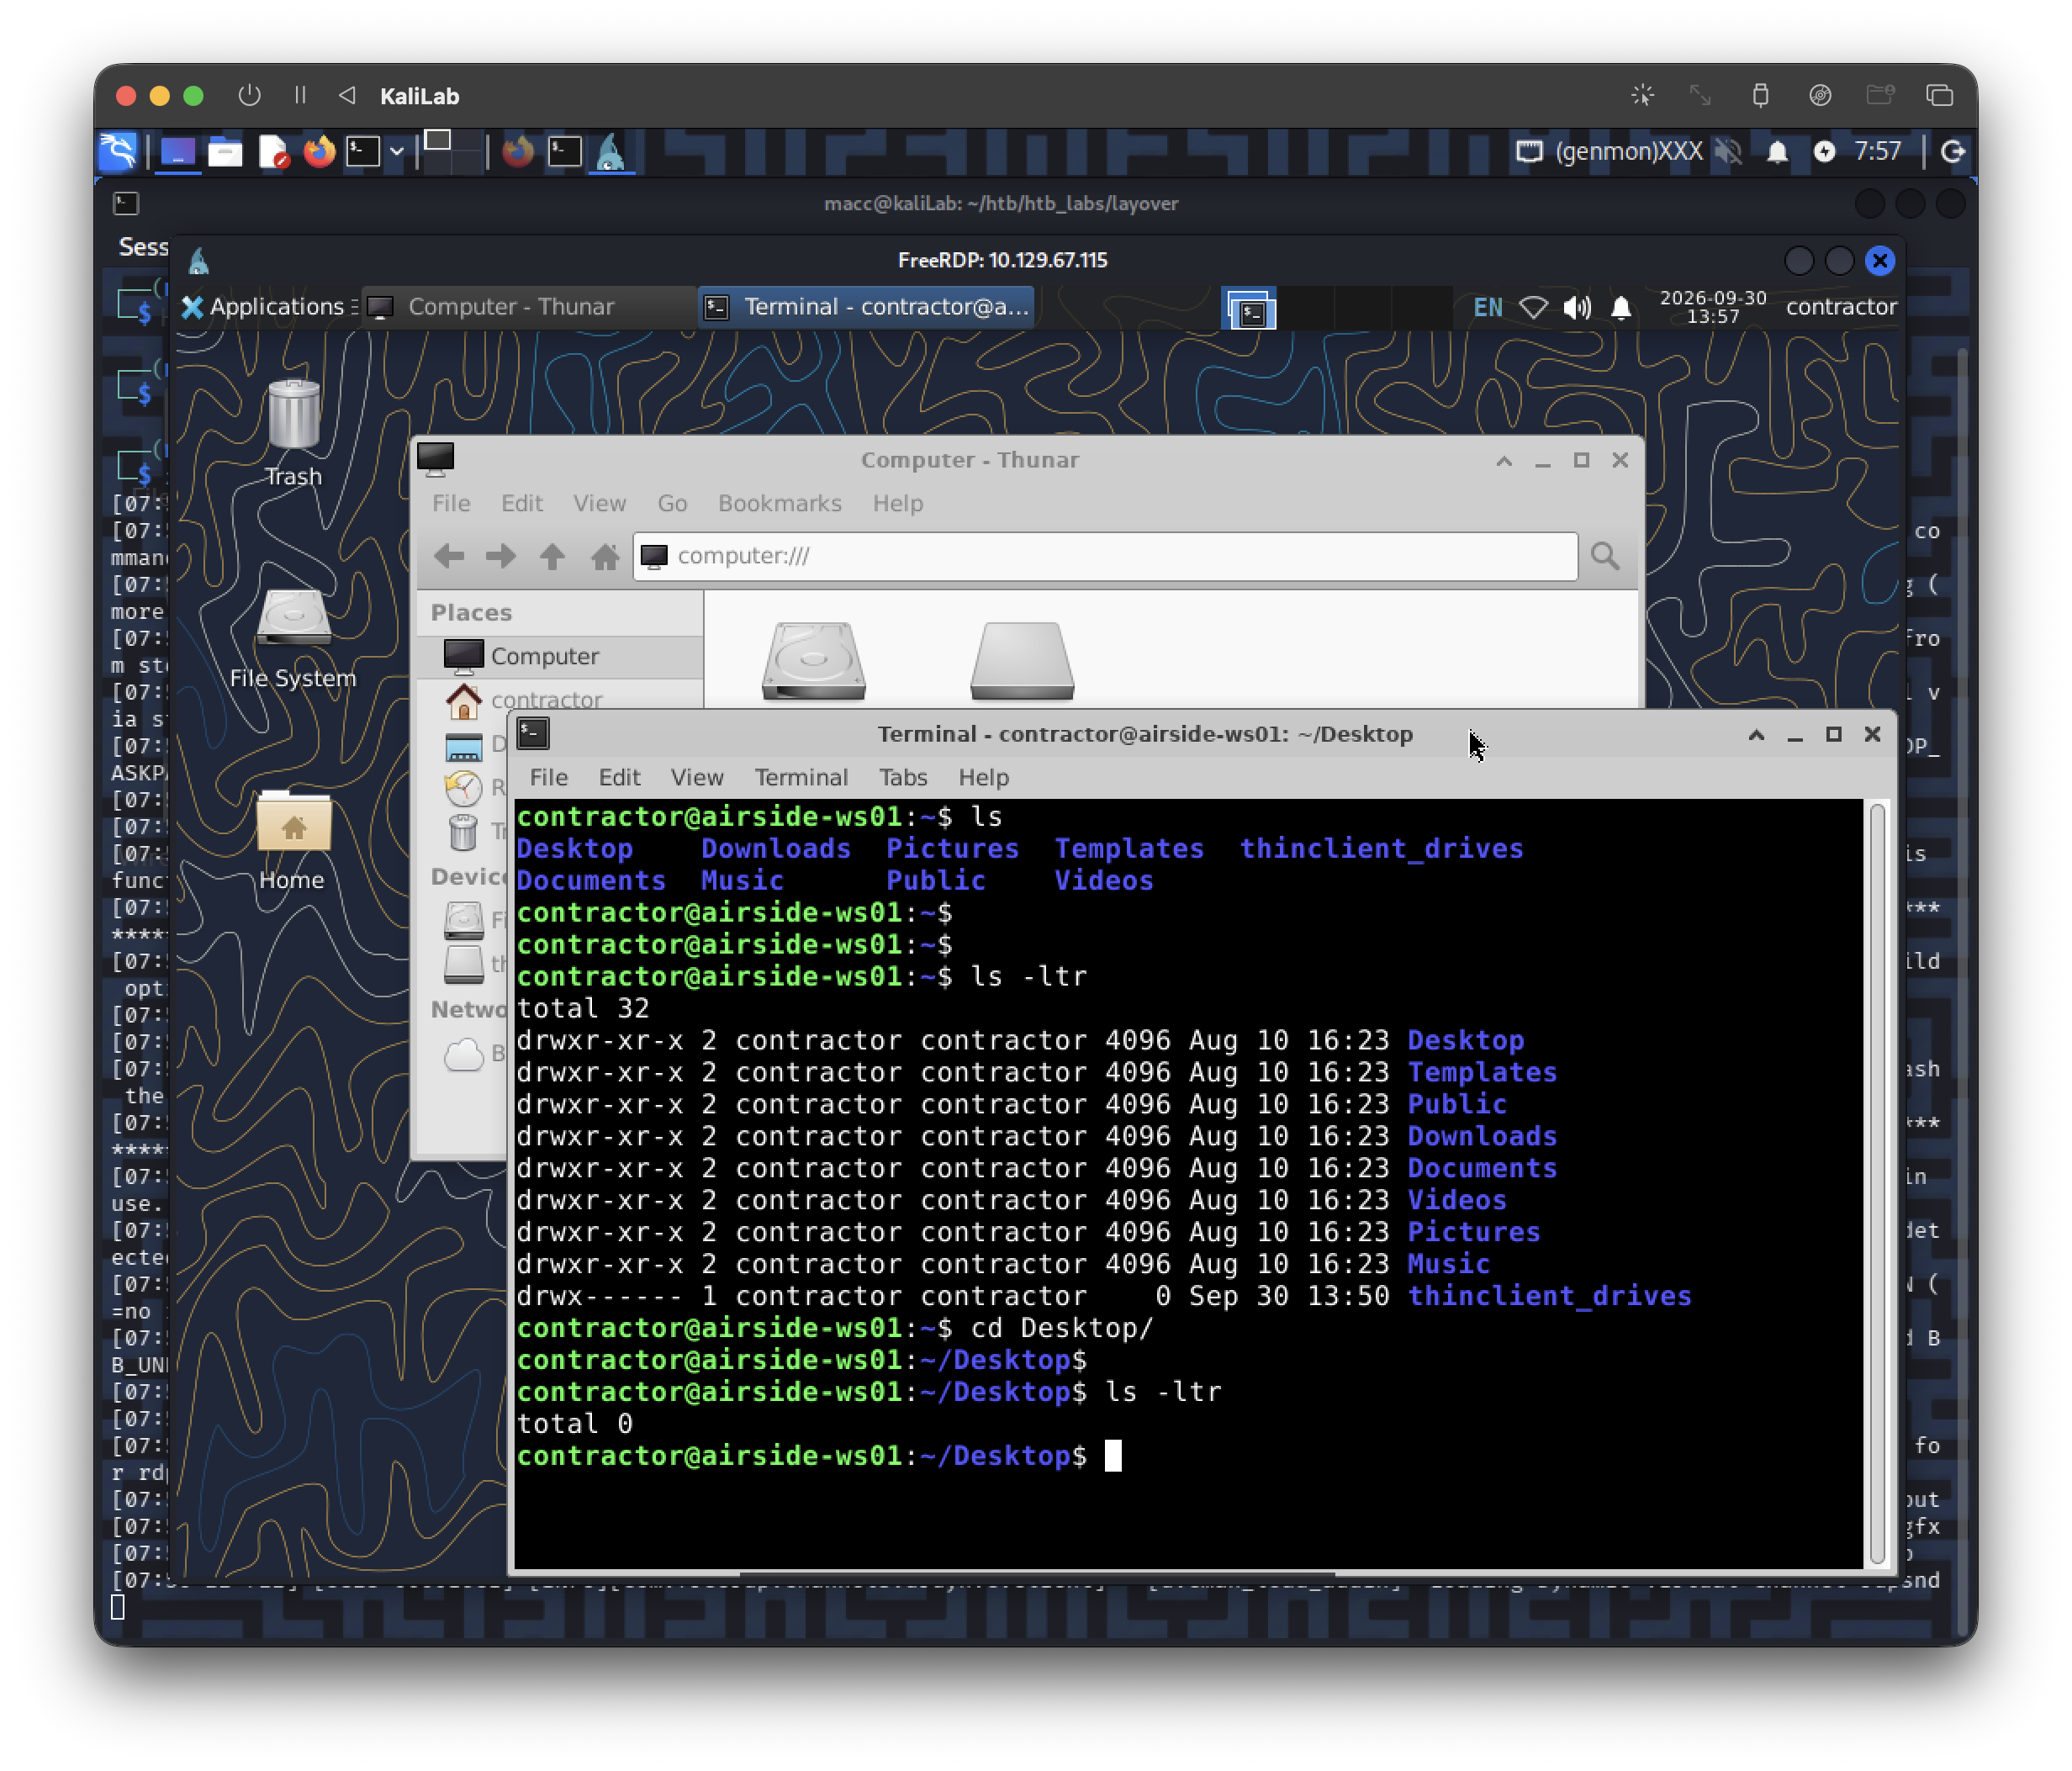Click the remote panel clock 2026-09-30

pyautogui.click(x=1713, y=307)
